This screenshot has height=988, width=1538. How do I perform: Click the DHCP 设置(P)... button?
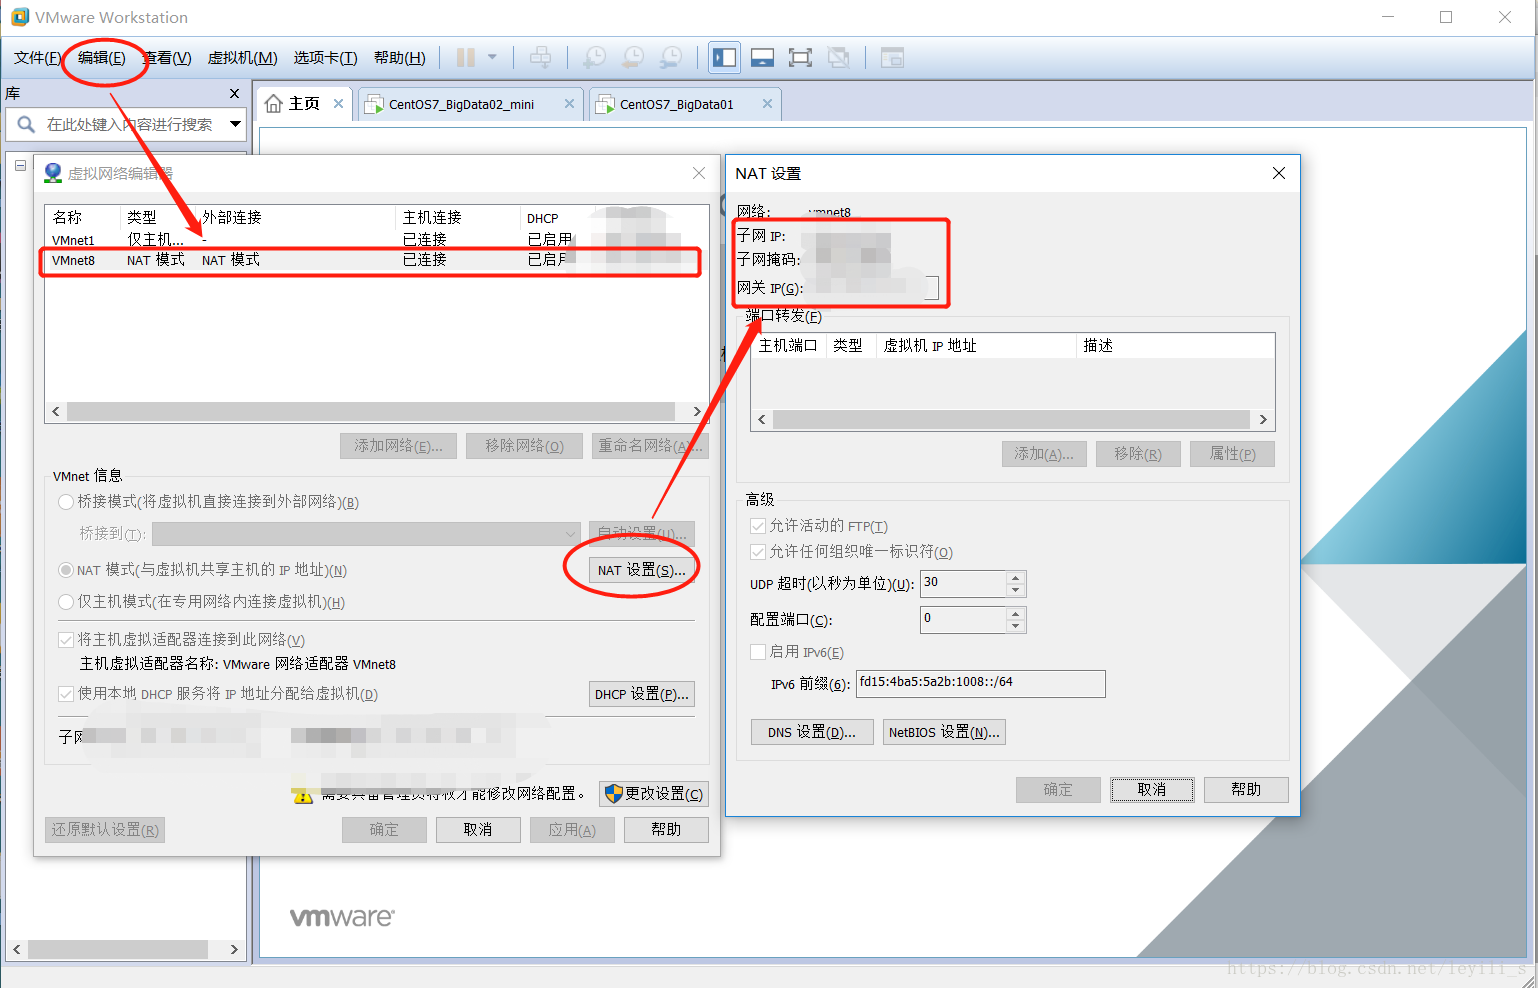pyautogui.click(x=641, y=694)
